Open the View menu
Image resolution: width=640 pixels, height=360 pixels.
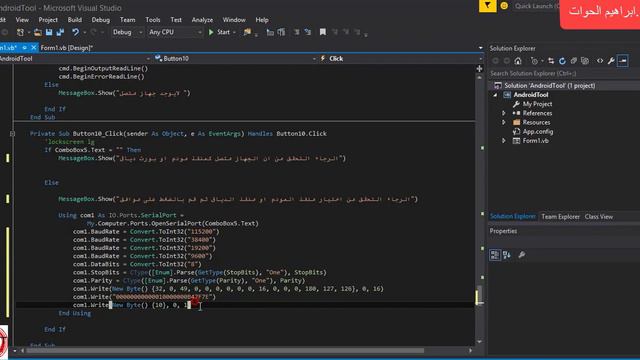pos(22,20)
